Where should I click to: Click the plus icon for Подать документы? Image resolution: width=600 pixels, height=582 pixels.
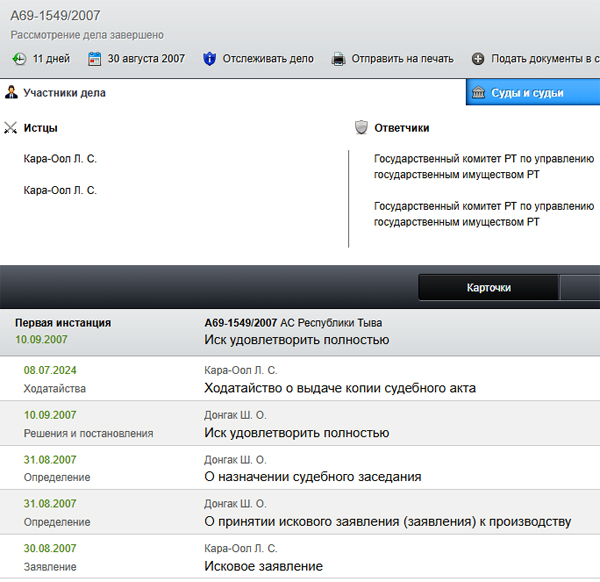[x=478, y=59]
